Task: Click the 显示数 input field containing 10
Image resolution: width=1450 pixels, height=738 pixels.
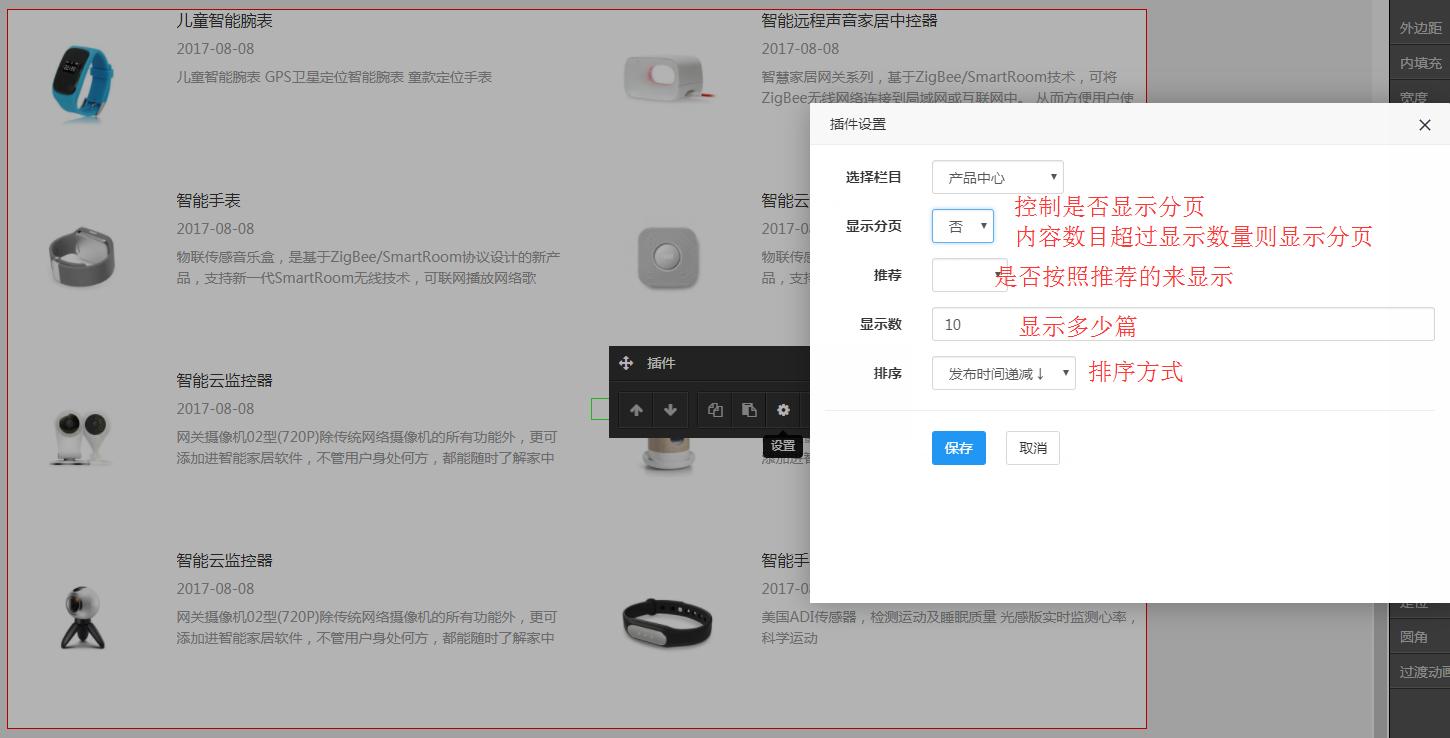Action: [1182, 324]
